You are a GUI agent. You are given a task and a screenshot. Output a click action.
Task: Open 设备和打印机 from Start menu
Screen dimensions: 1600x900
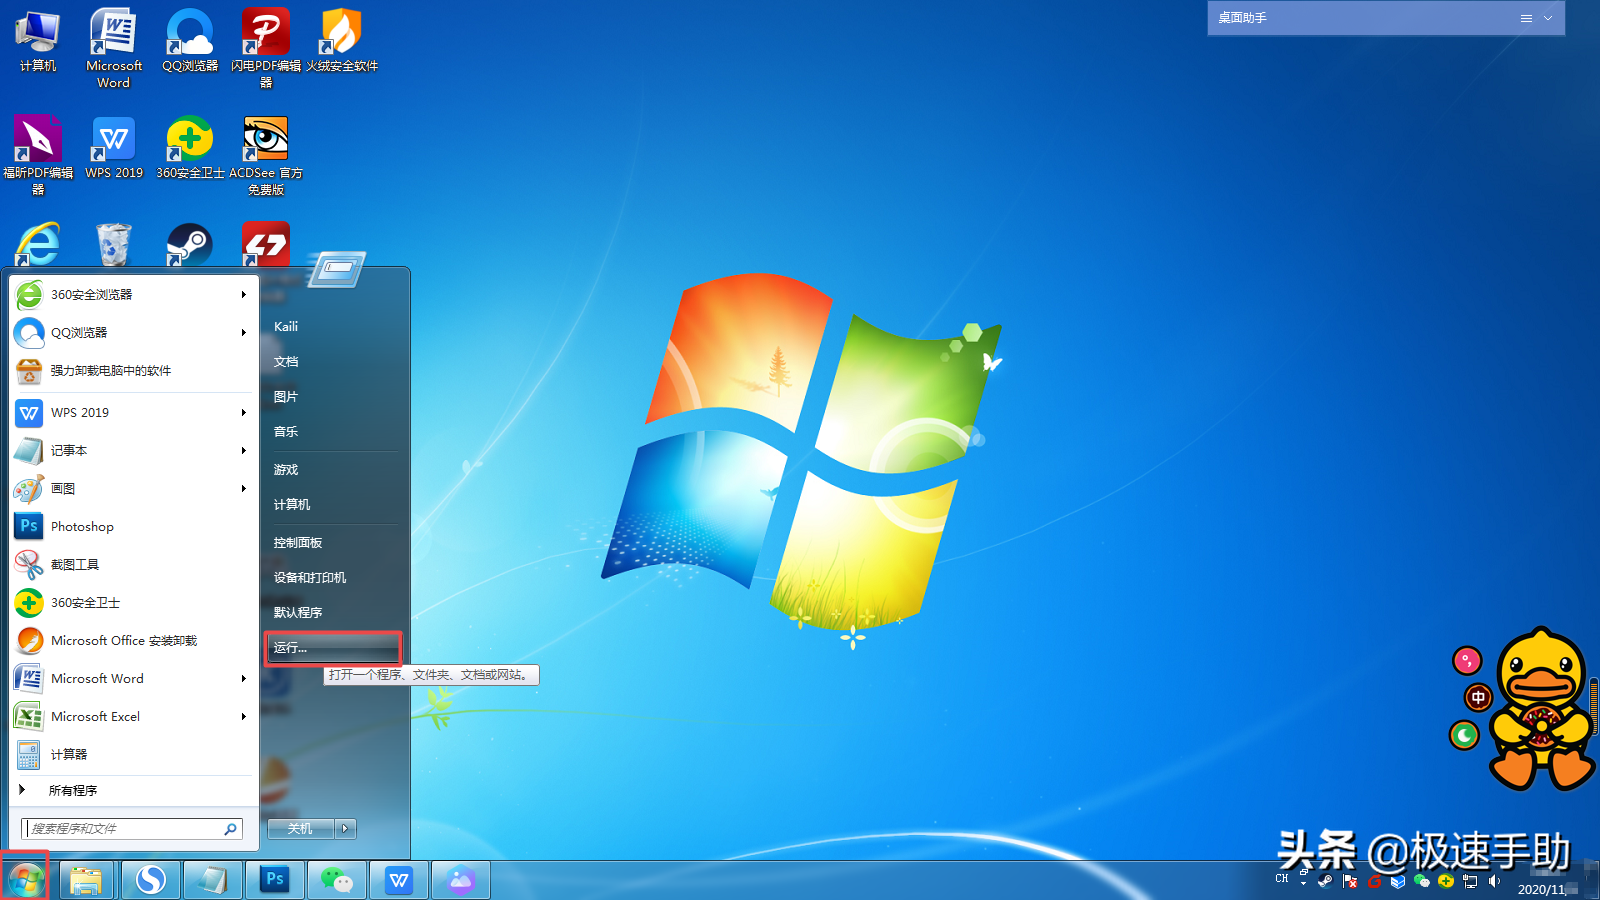(333, 577)
